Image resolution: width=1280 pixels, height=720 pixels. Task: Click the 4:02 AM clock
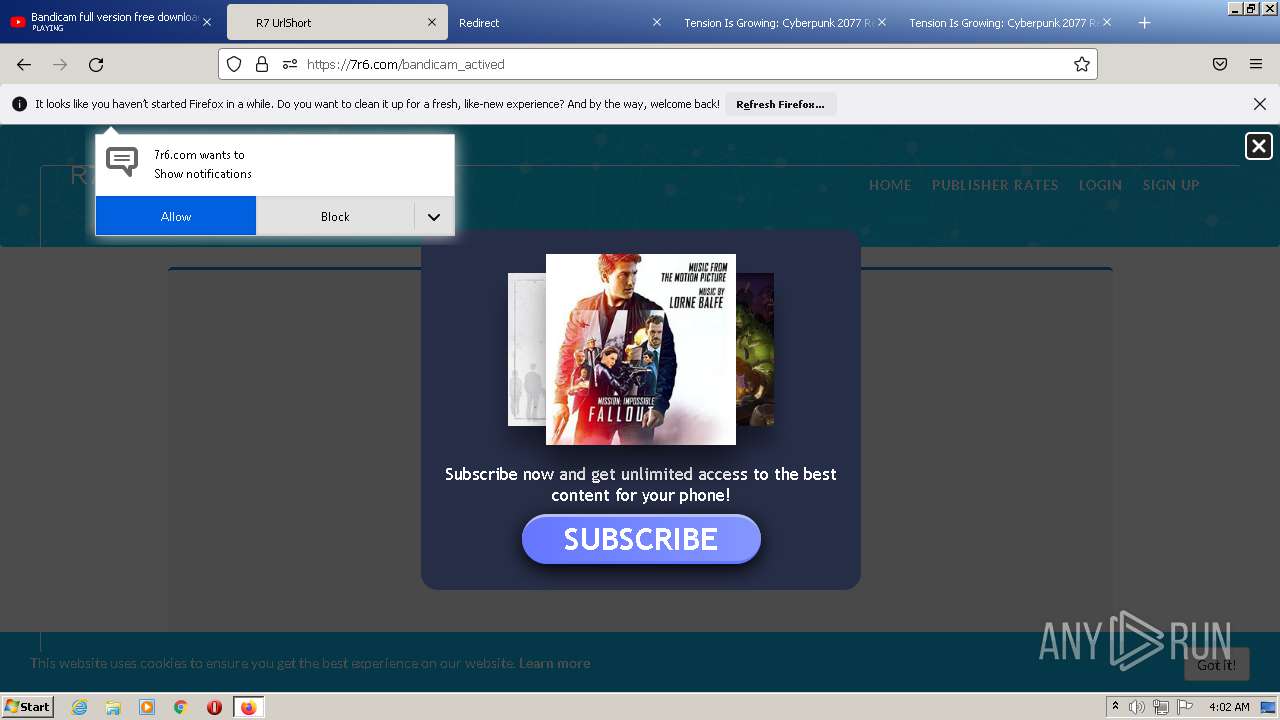1229,707
